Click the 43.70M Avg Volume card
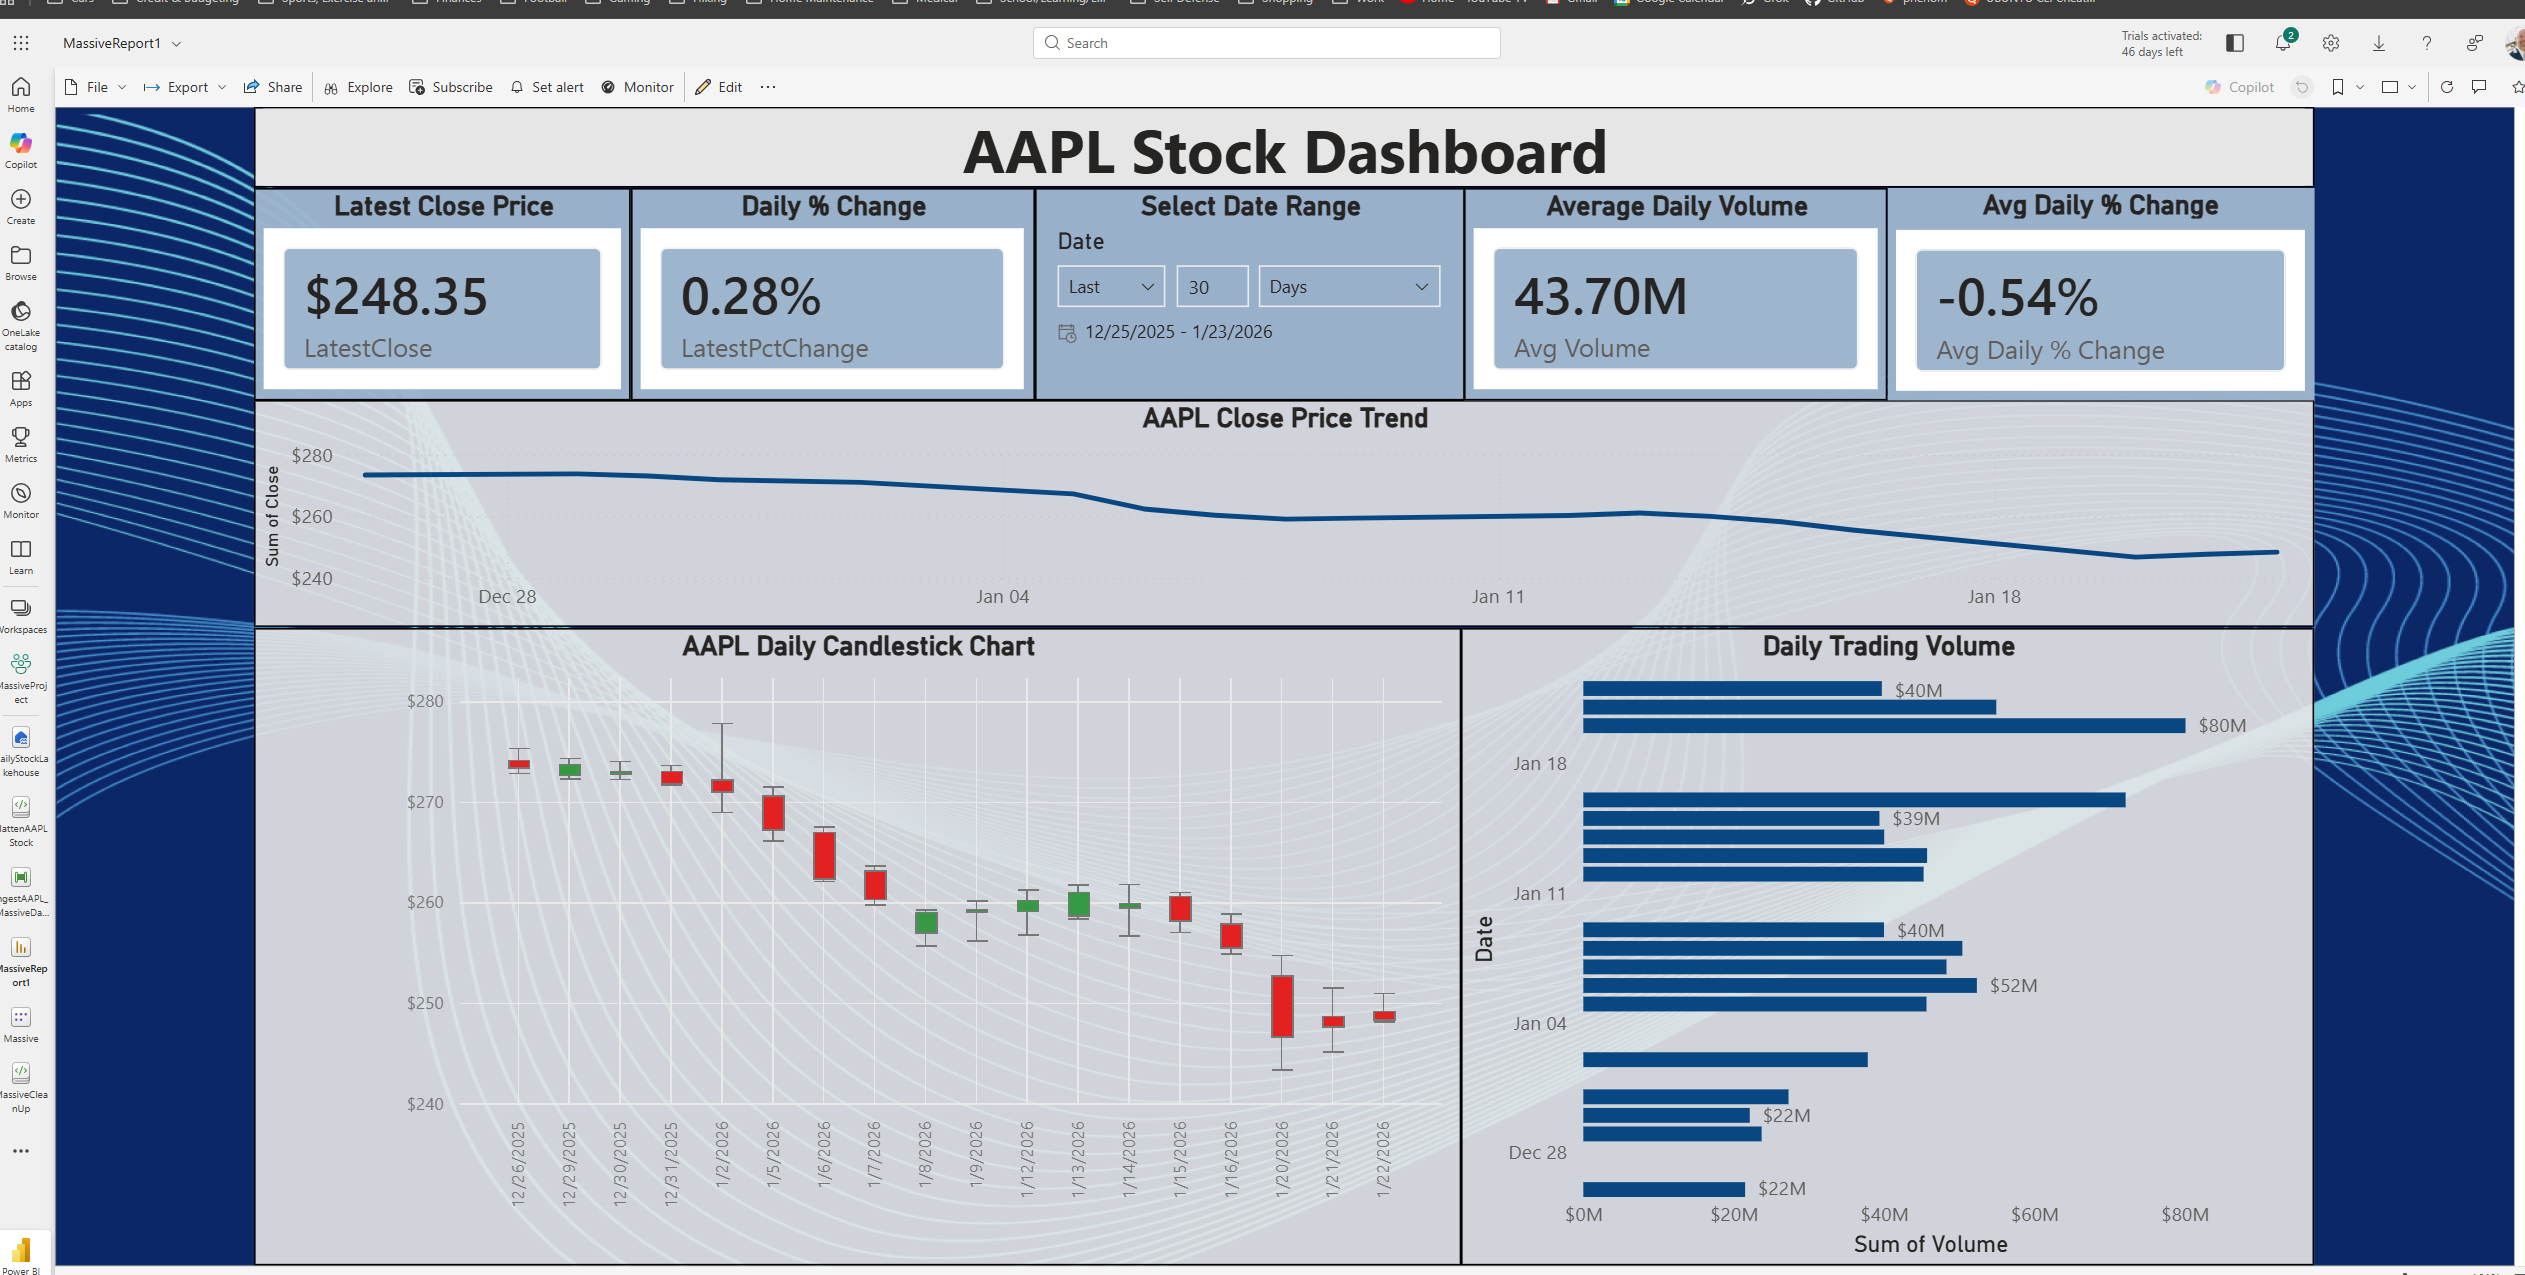 click(1675, 308)
